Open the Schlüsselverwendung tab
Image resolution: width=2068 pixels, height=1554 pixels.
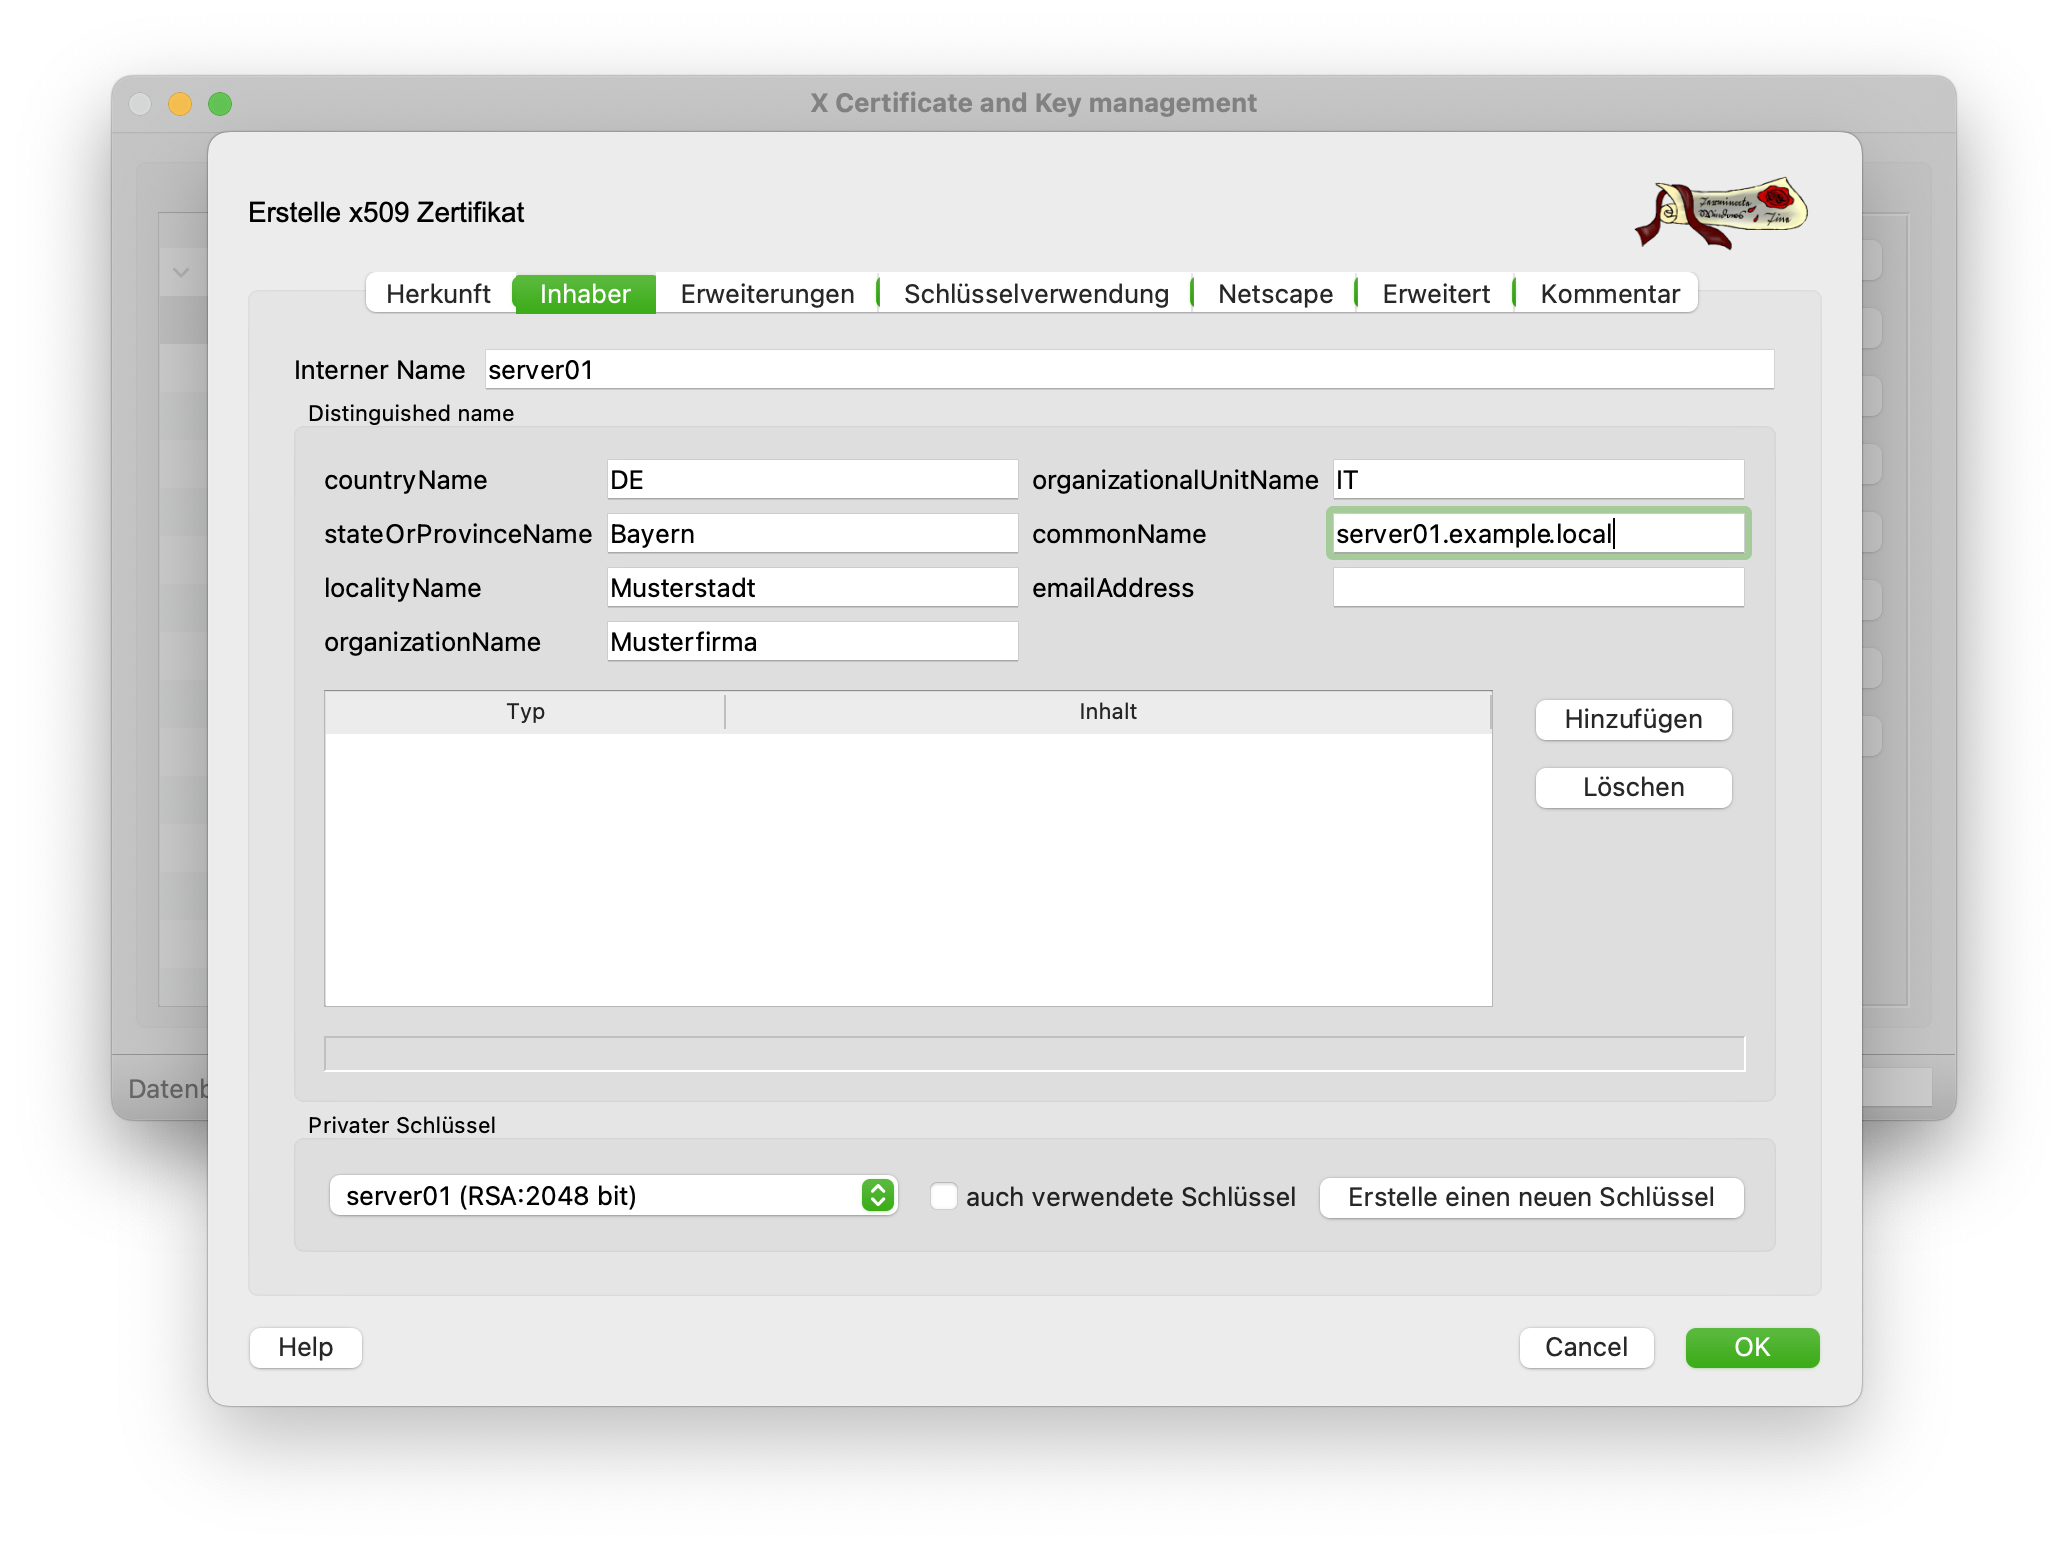pos(1036,294)
